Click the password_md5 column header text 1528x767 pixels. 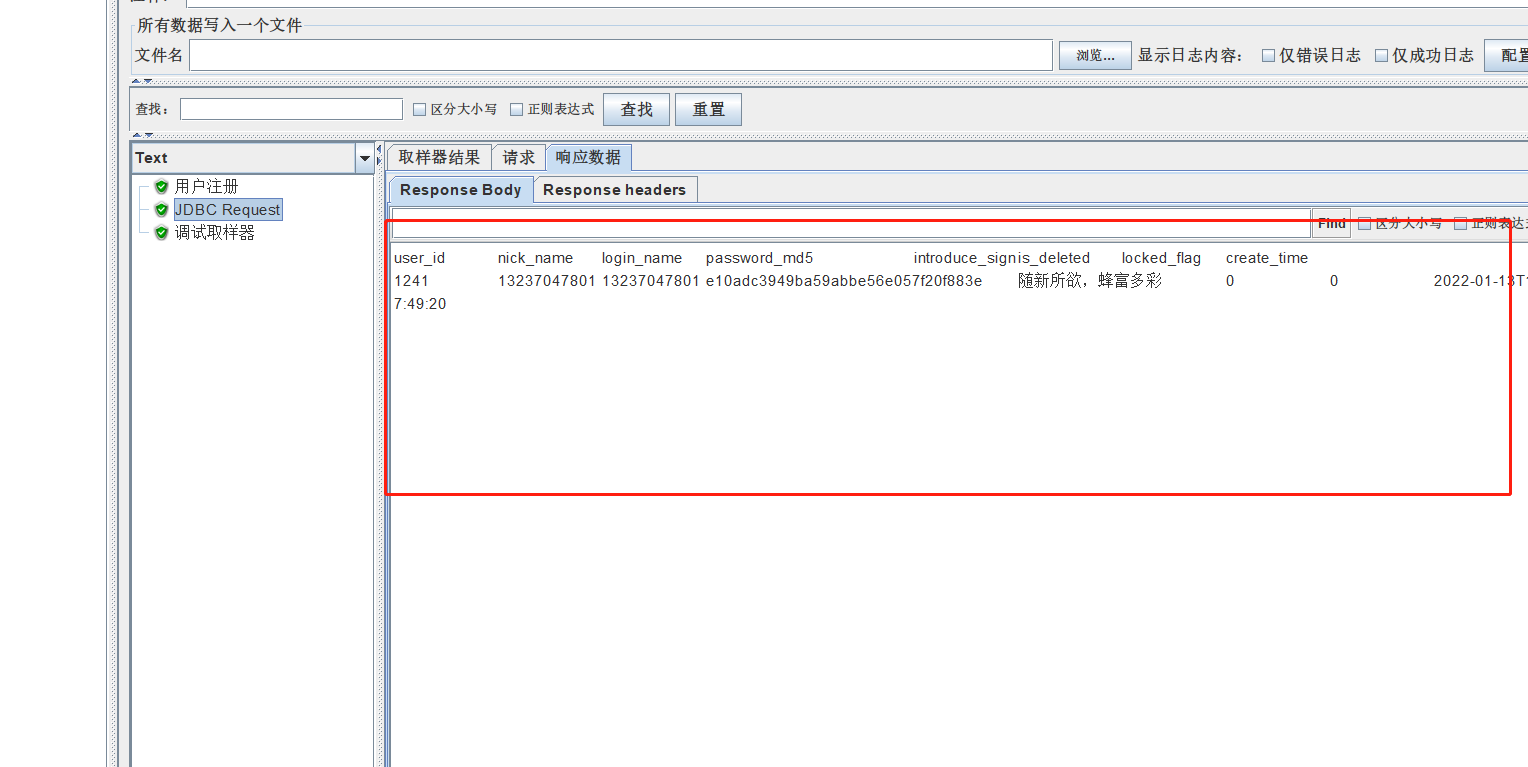click(760, 258)
